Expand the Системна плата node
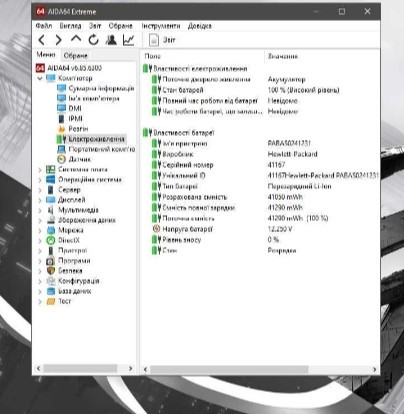This screenshot has height=414, width=404. 40,170
